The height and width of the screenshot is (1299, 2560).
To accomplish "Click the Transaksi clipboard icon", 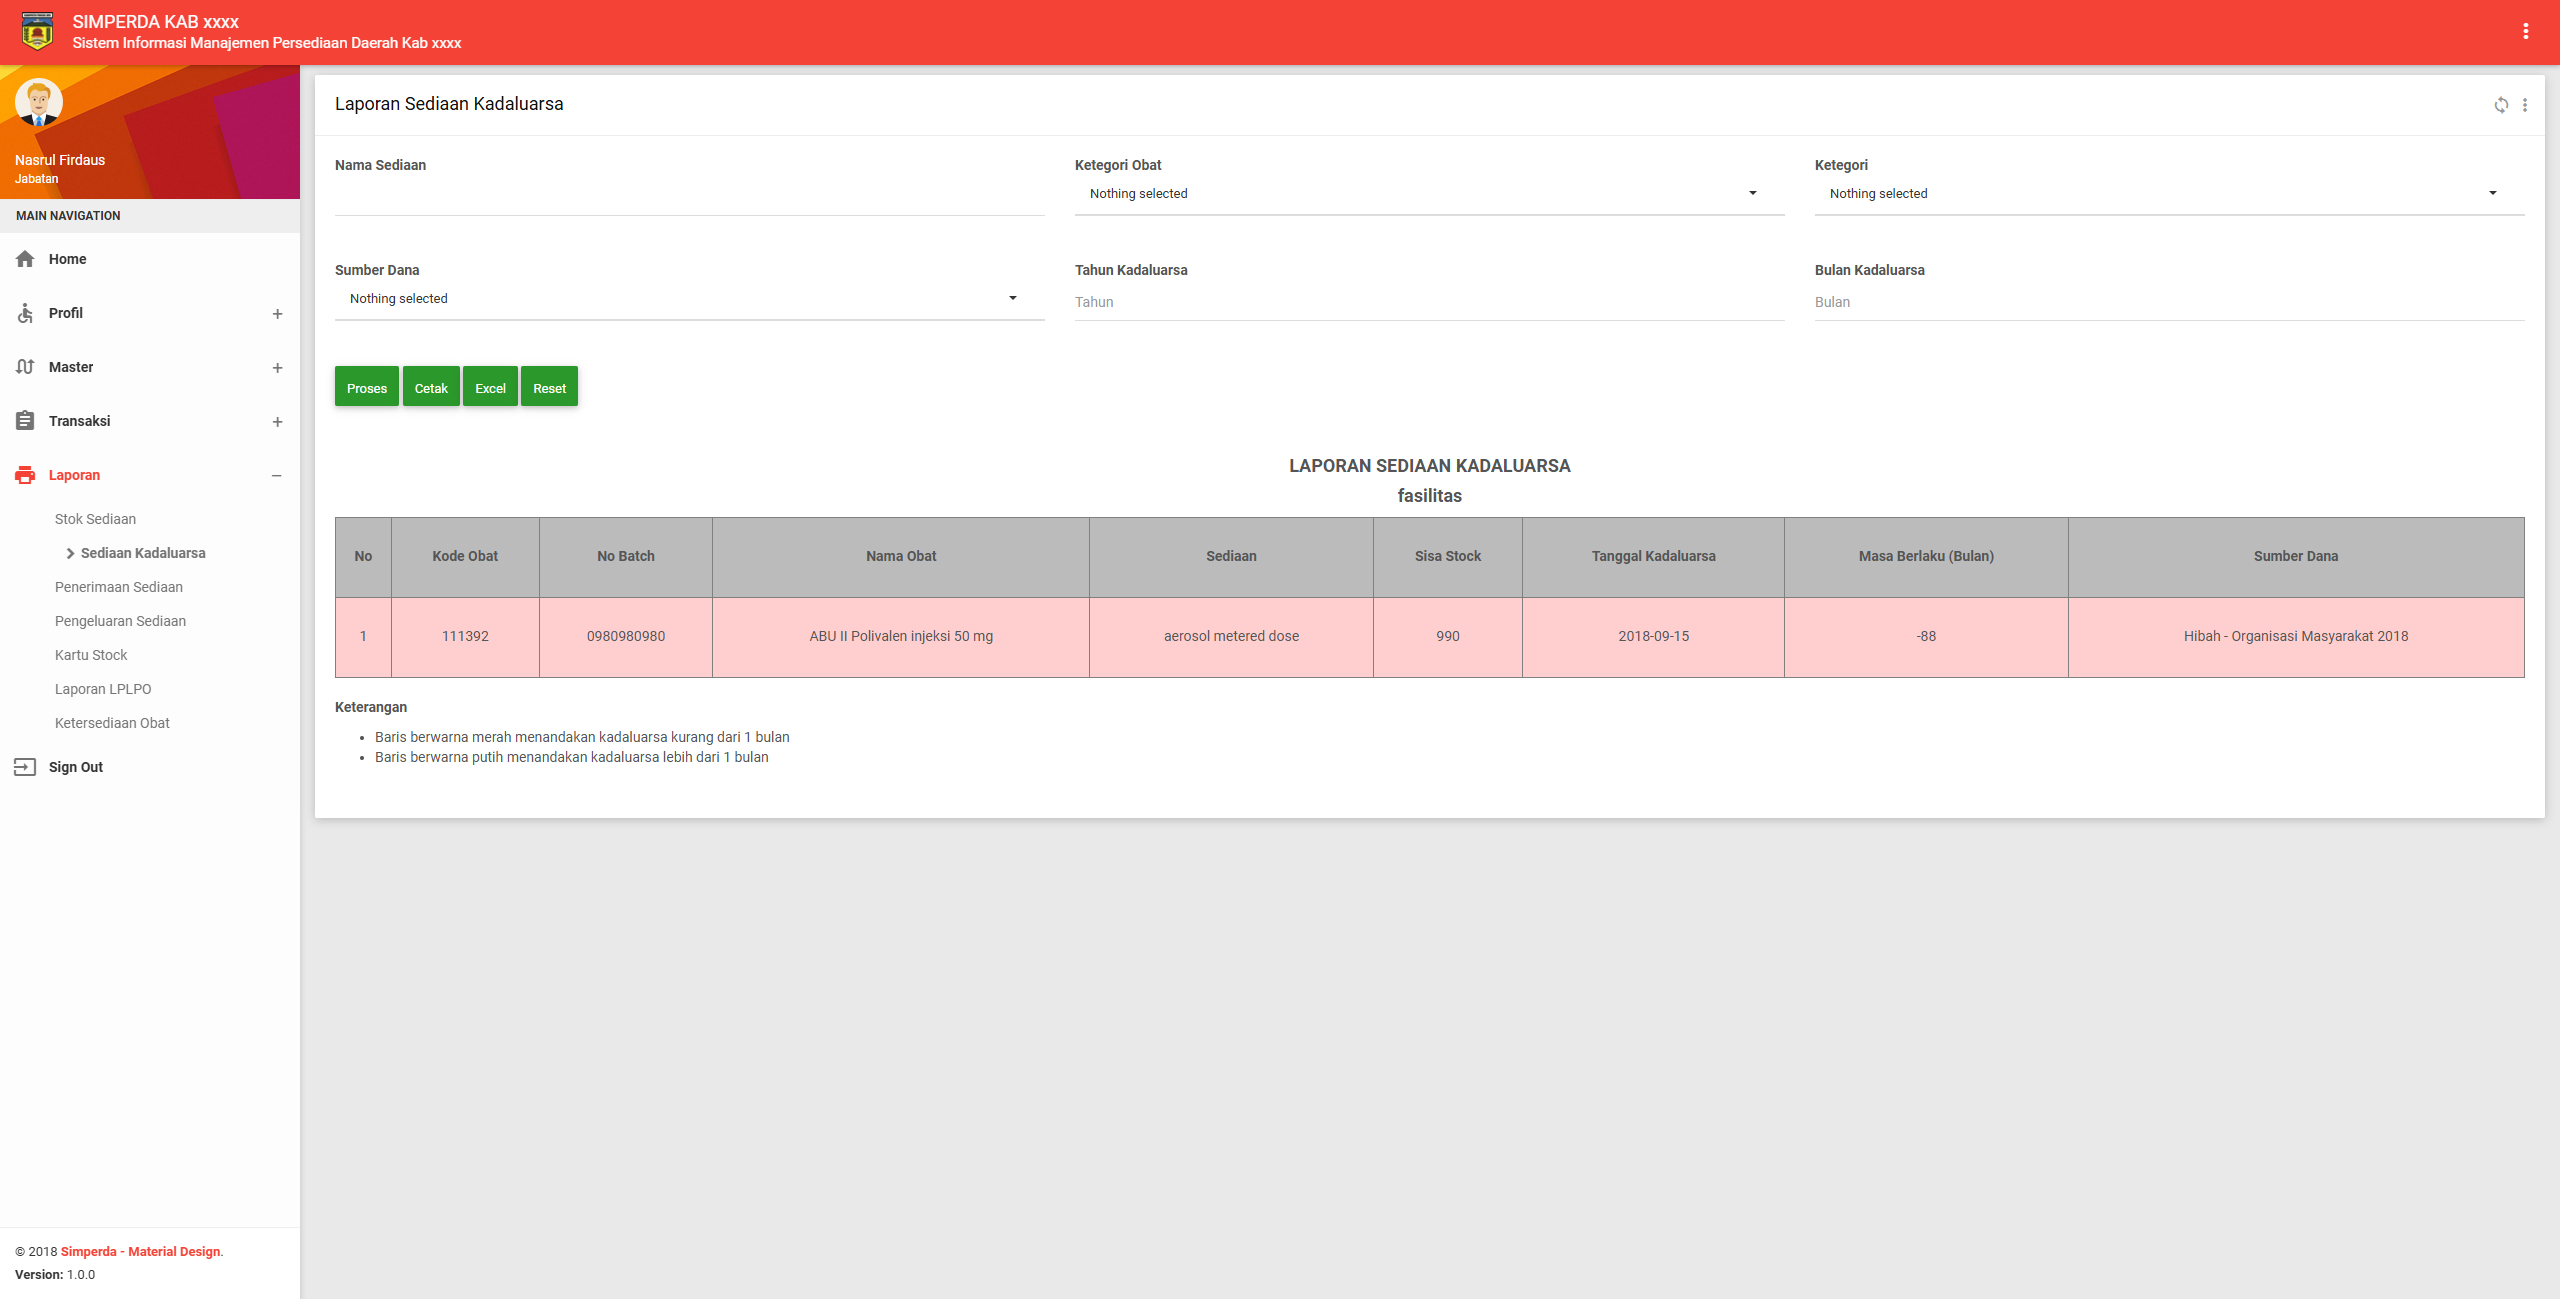I will 25,421.
